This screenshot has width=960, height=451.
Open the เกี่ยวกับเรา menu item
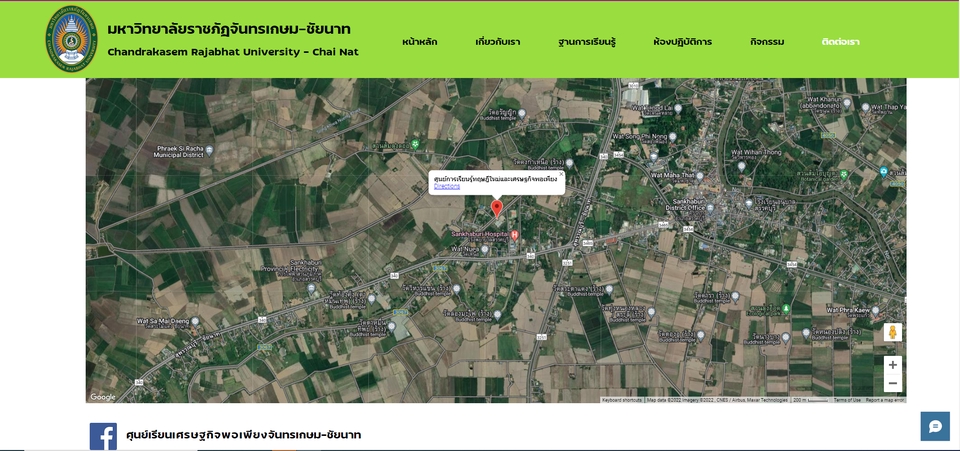tap(497, 42)
